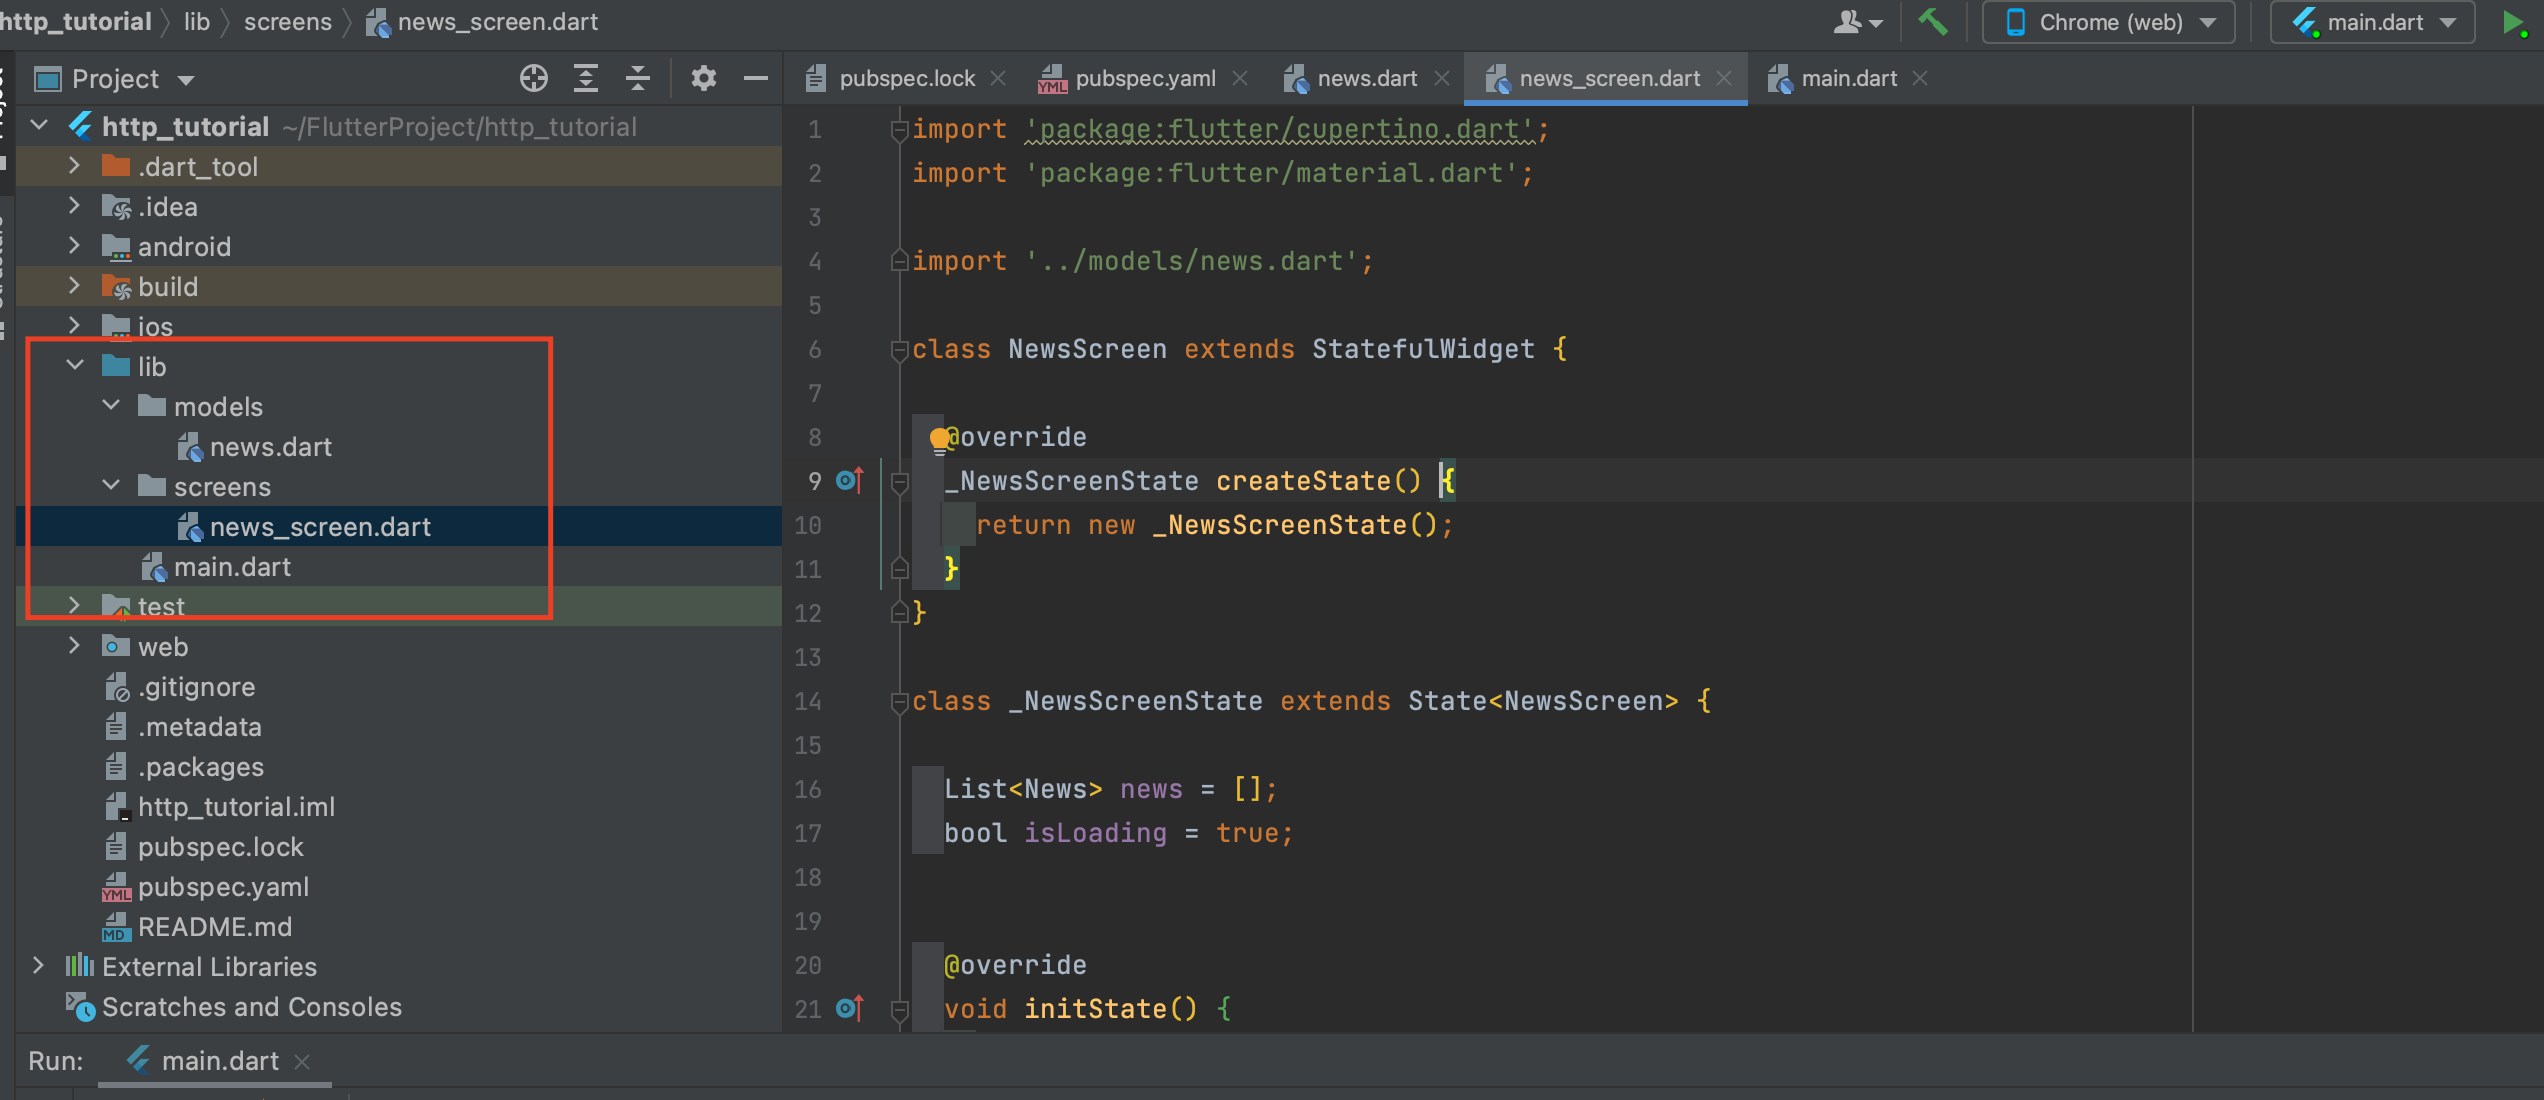
Task: Toggle fold marker beside line 14 class
Action: point(899,702)
